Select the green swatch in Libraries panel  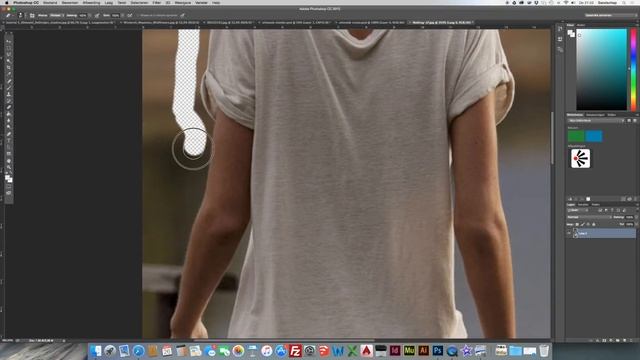[x=576, y=136]
